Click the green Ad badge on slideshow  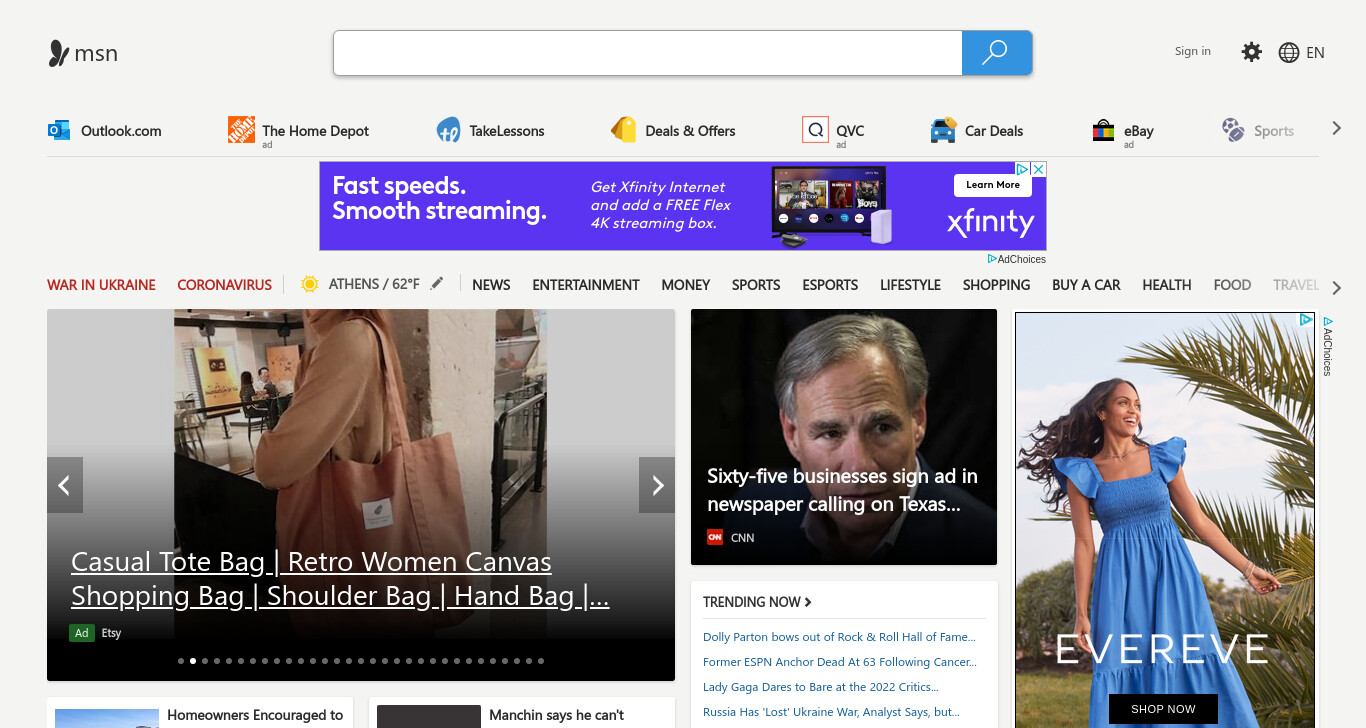81,633
